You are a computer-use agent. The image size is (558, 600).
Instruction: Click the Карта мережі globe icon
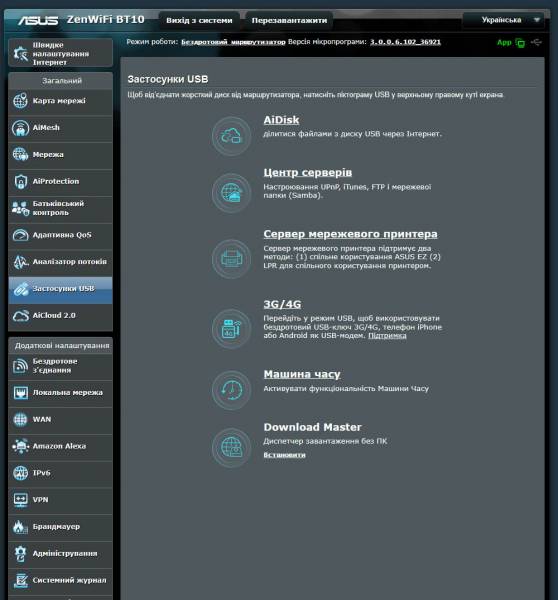click(20, 101)
